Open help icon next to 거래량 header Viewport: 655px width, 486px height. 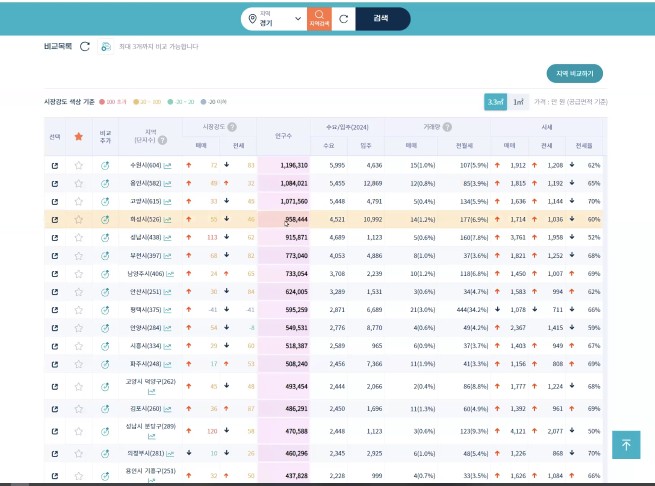pyautogui.click(x=448, y=127)
